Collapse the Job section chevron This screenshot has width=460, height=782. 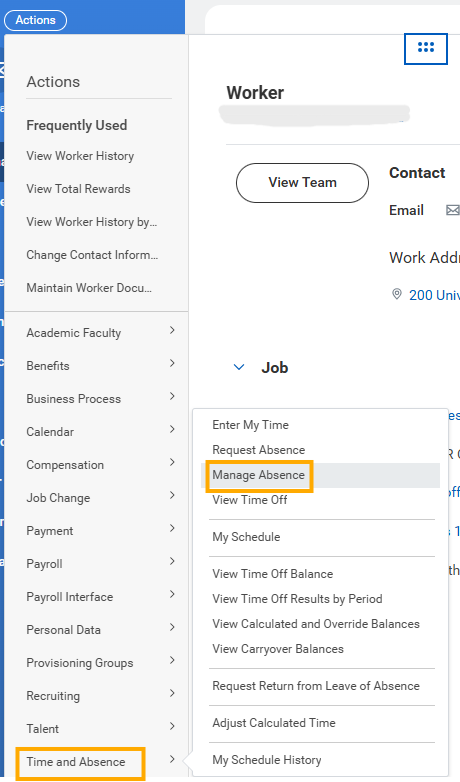pos(239,368)
